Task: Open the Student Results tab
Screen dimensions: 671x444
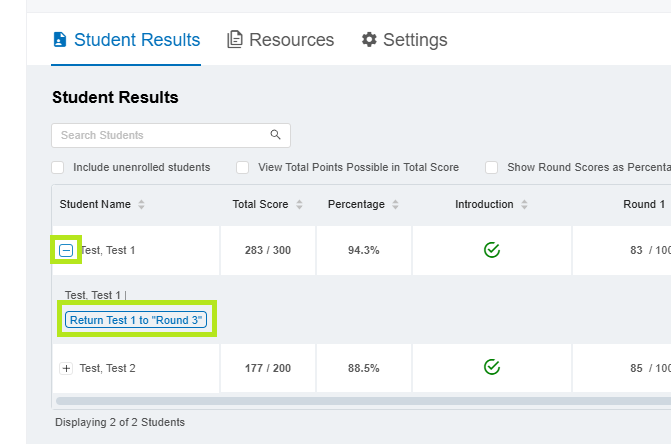Action: pyautogui.click(x=126, y=40)
